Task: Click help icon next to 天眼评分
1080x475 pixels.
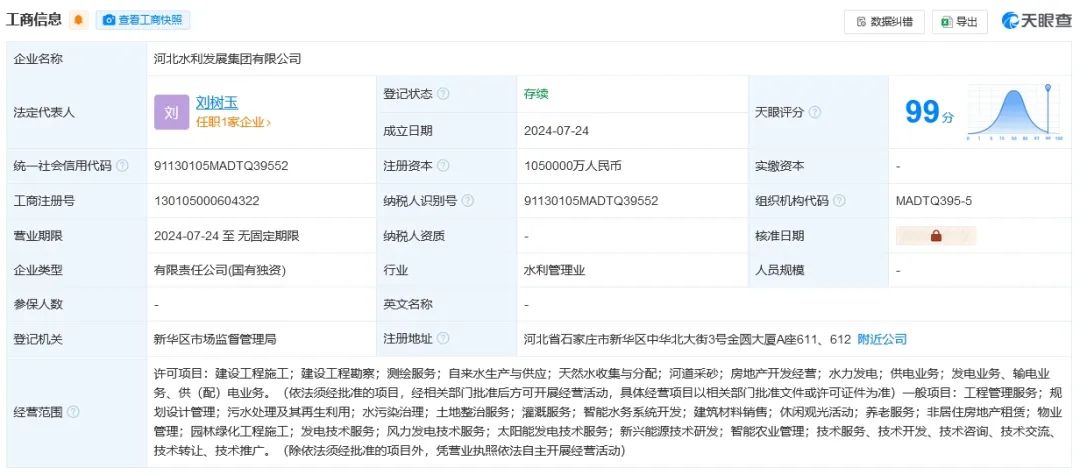Action: point(815,112)
